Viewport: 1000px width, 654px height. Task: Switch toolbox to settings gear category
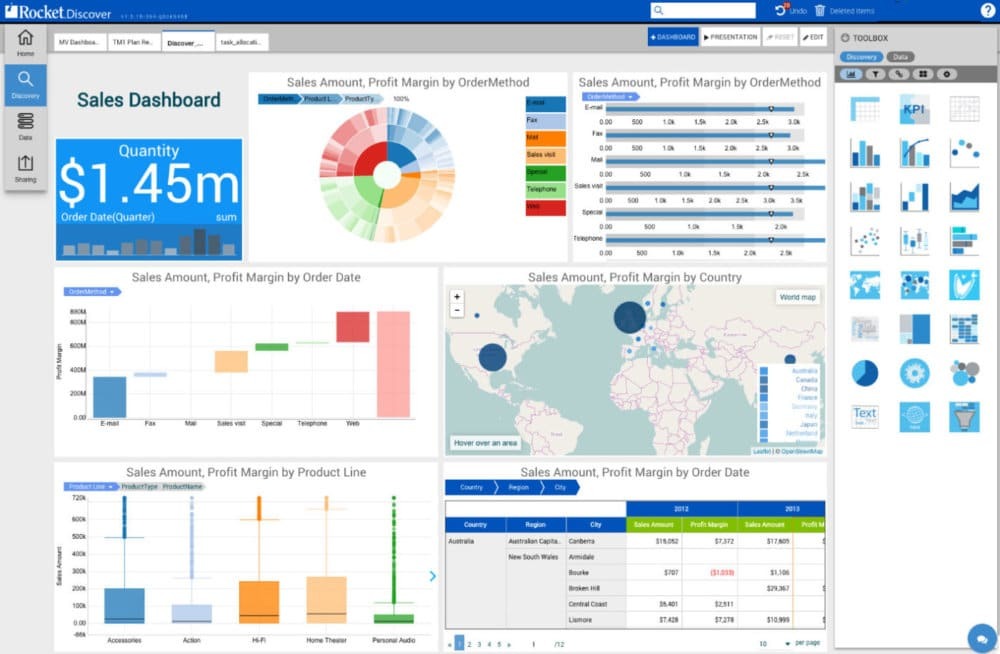click(946, 74)
